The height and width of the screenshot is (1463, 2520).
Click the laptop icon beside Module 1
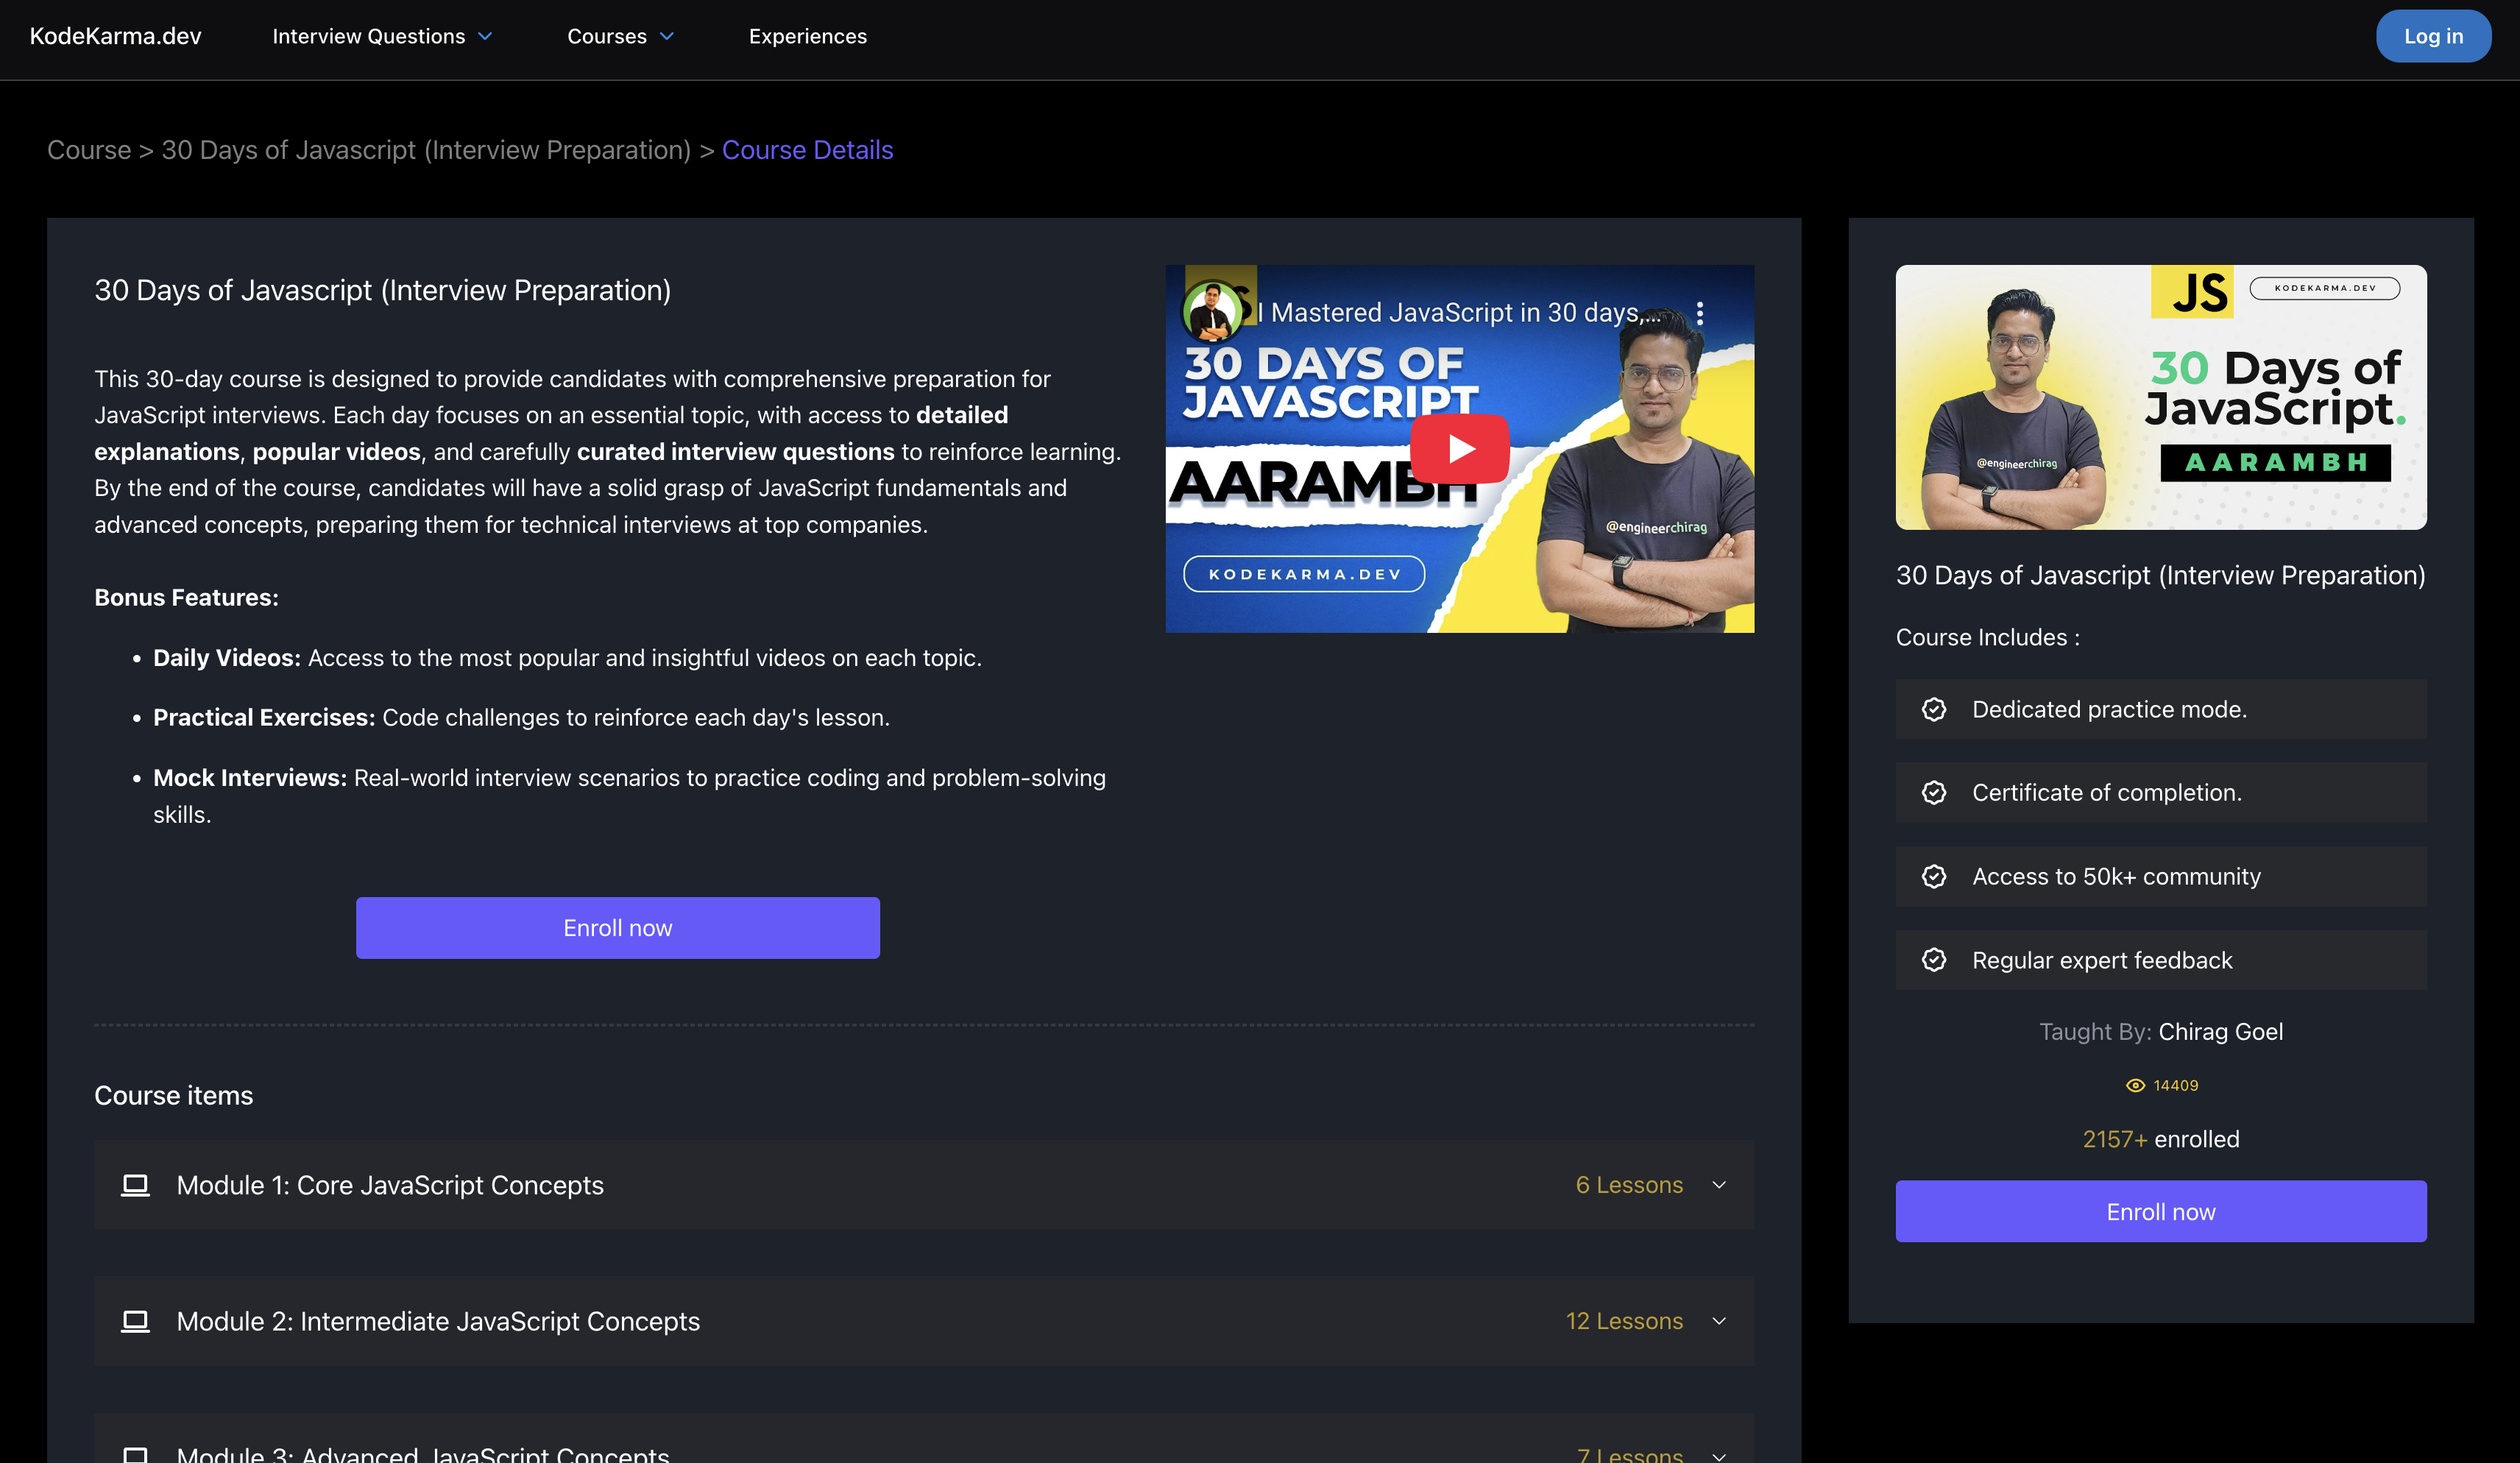pyautogui.click(x=135, y=1185)
